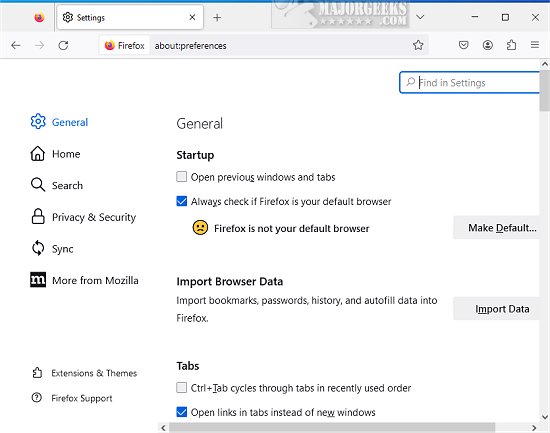Open the Search settings category

[57, 185]
